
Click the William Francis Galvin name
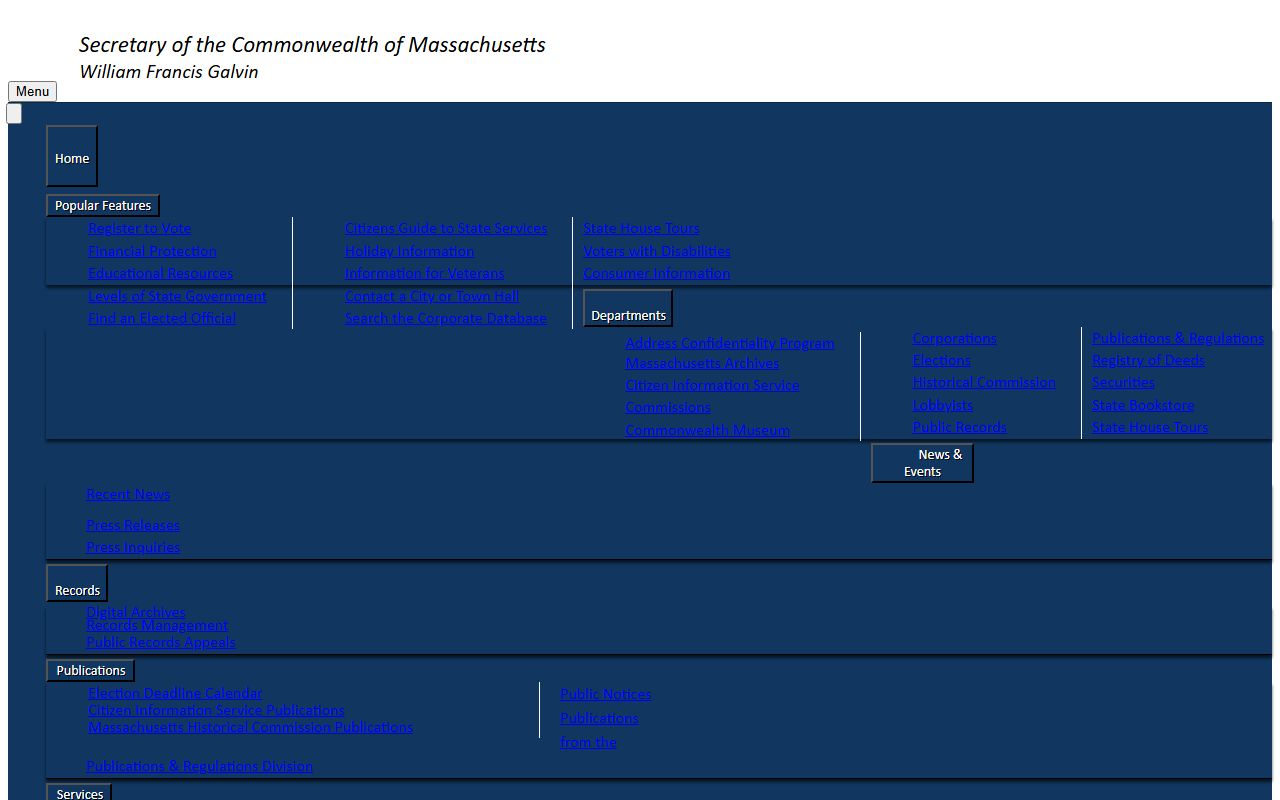(x=168, y=72)
